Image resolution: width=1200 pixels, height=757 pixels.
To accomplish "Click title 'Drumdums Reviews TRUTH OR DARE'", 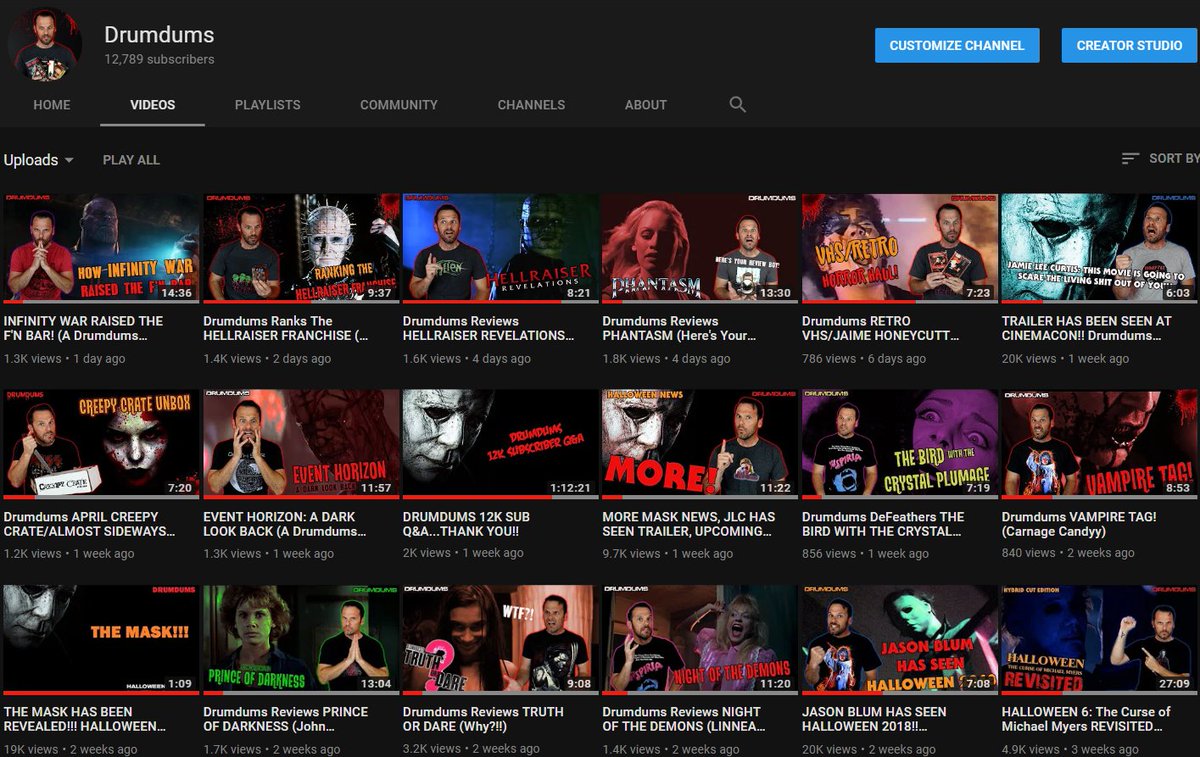I will click(484, 719).
